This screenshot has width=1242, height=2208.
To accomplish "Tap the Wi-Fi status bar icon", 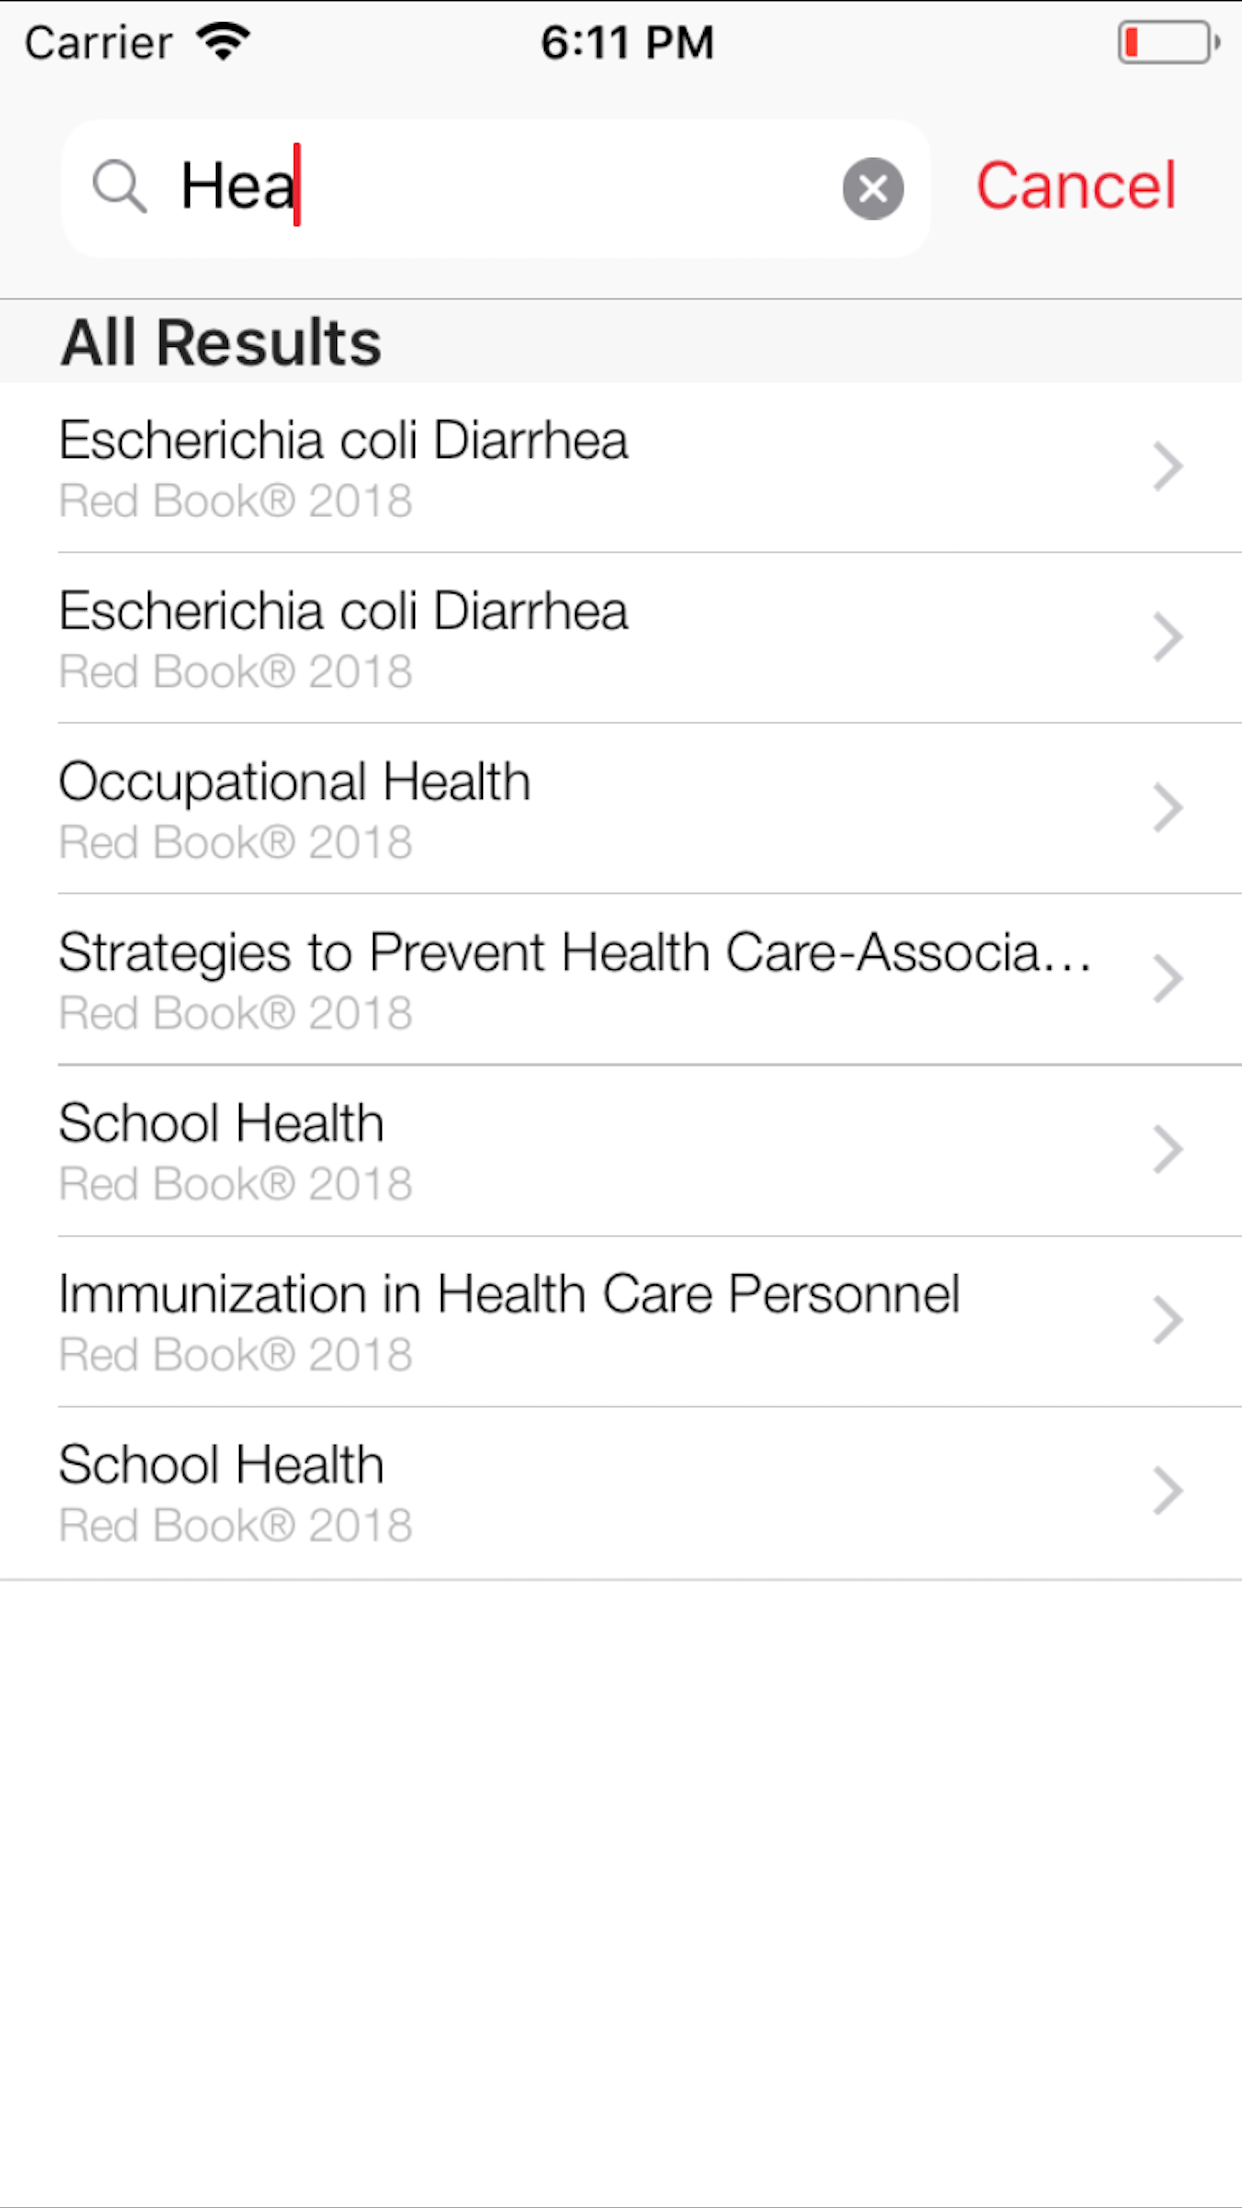I will (x=223, y=42).
